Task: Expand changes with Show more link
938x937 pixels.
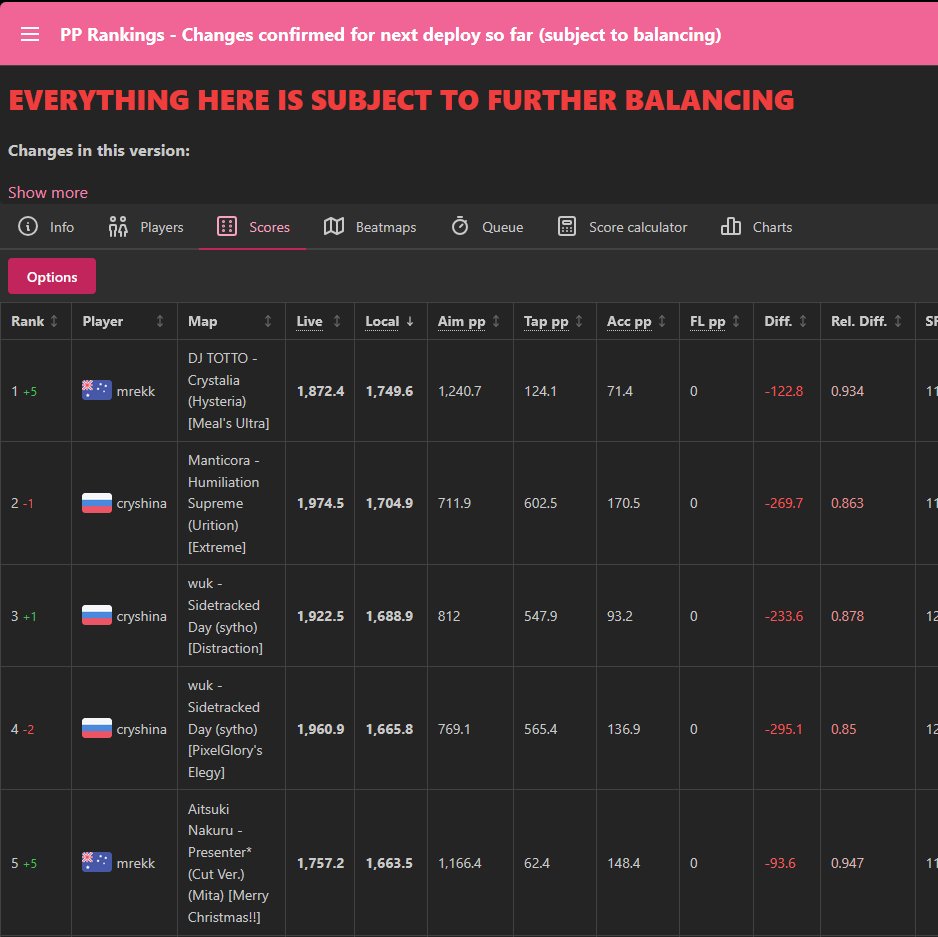Action: tap(48, 193)
